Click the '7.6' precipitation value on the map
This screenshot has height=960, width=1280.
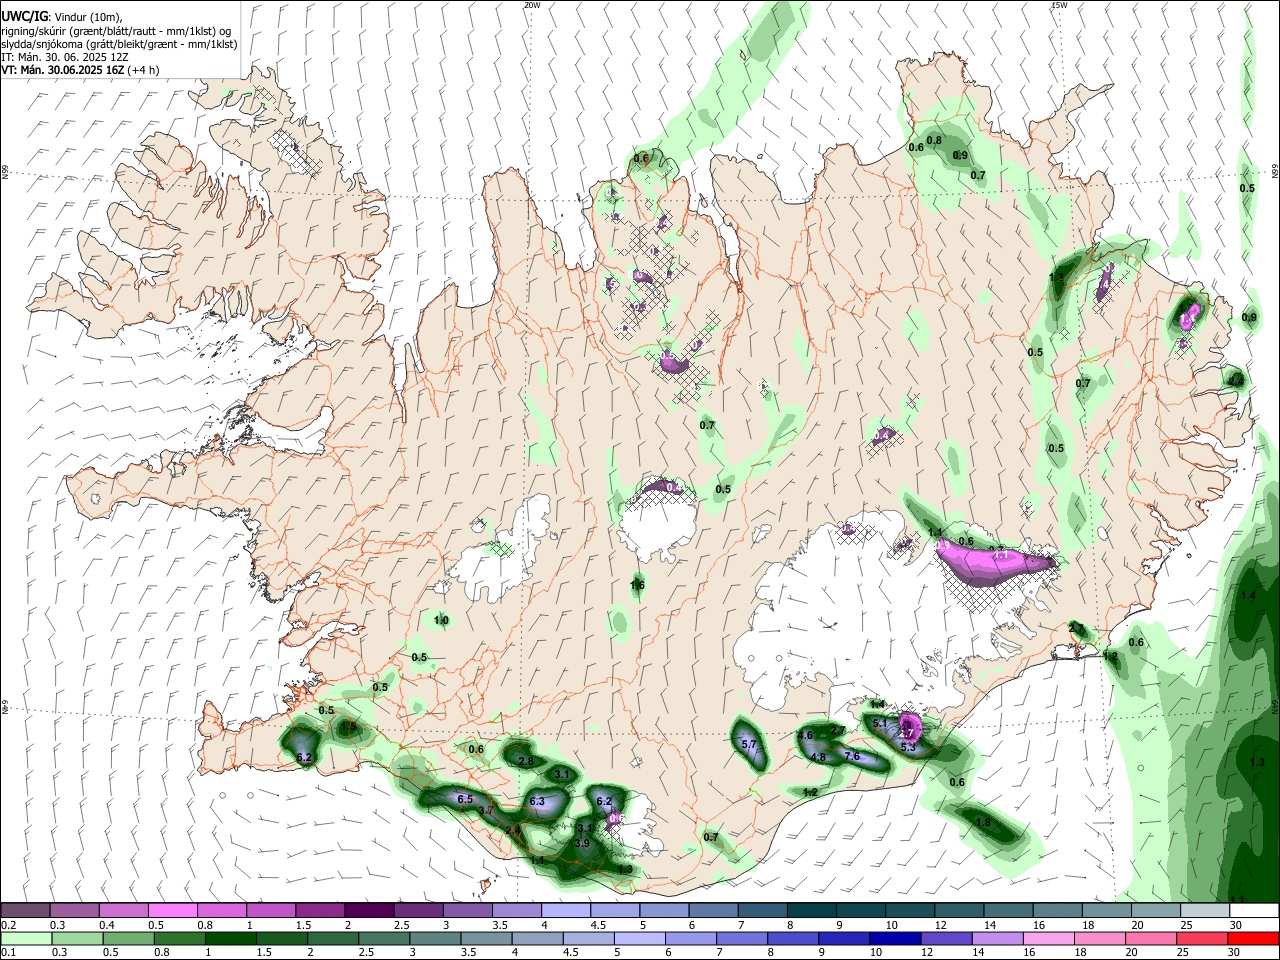(852, 757)
